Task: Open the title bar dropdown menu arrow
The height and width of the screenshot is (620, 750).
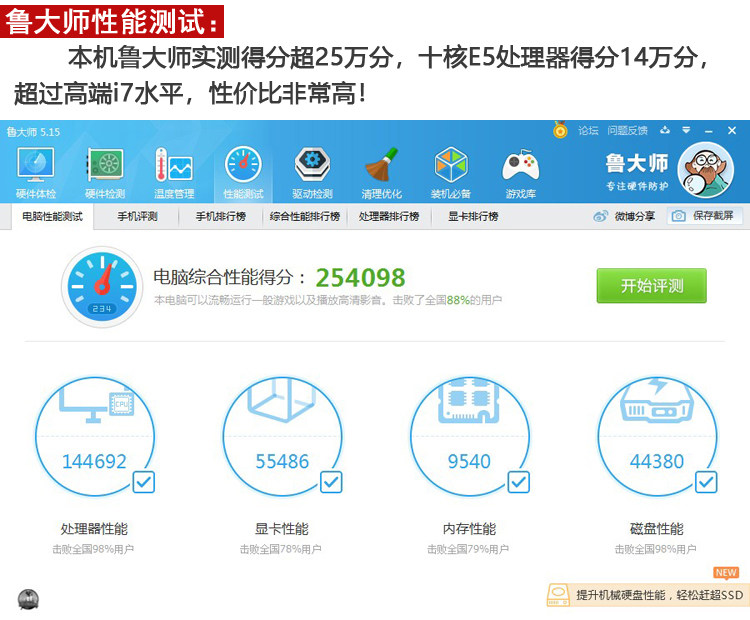Action: pyautogui.click(x=686, y=130)
